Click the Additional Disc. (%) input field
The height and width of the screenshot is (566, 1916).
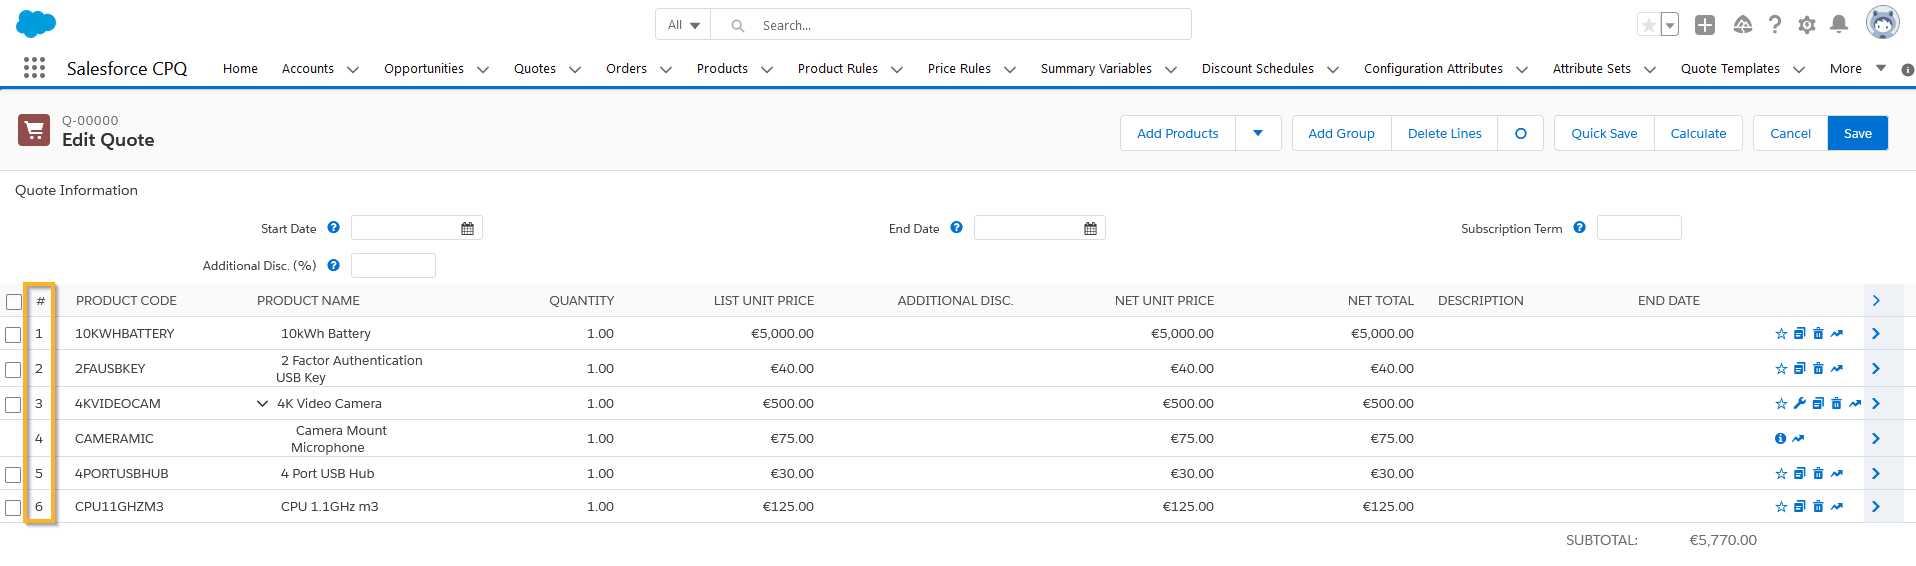pyautogui.click(x=393, y=266)
